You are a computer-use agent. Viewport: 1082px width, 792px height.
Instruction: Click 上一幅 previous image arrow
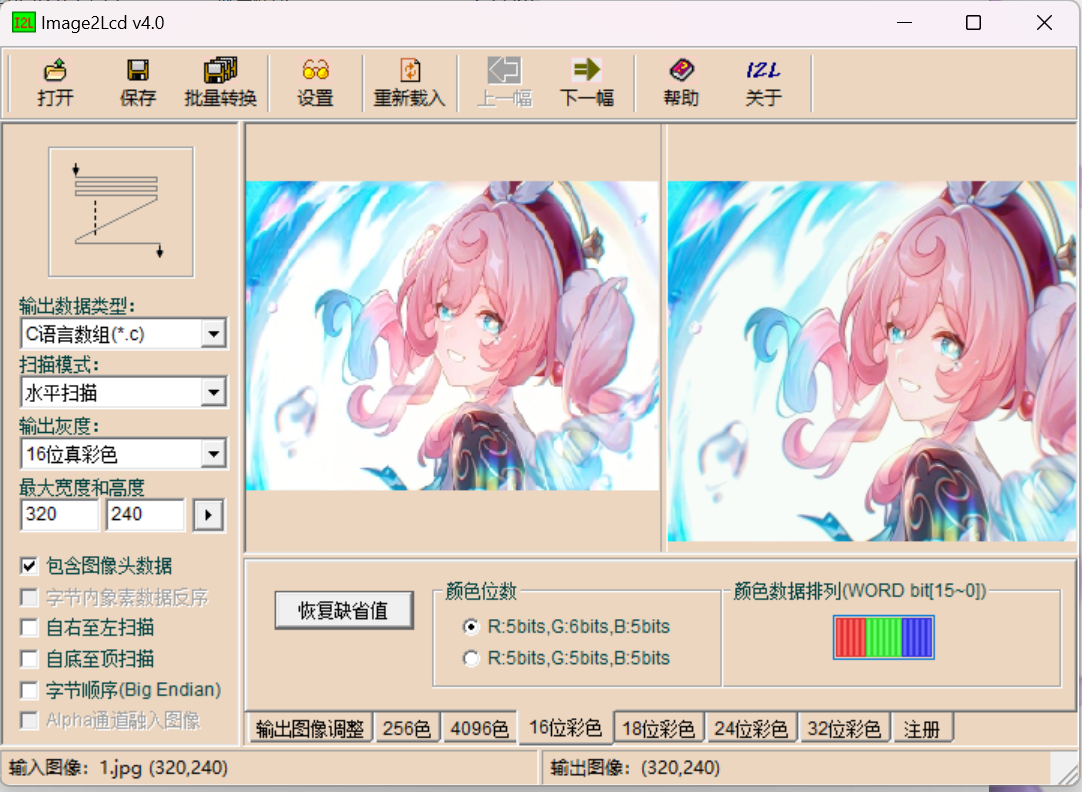pos(504,82)
